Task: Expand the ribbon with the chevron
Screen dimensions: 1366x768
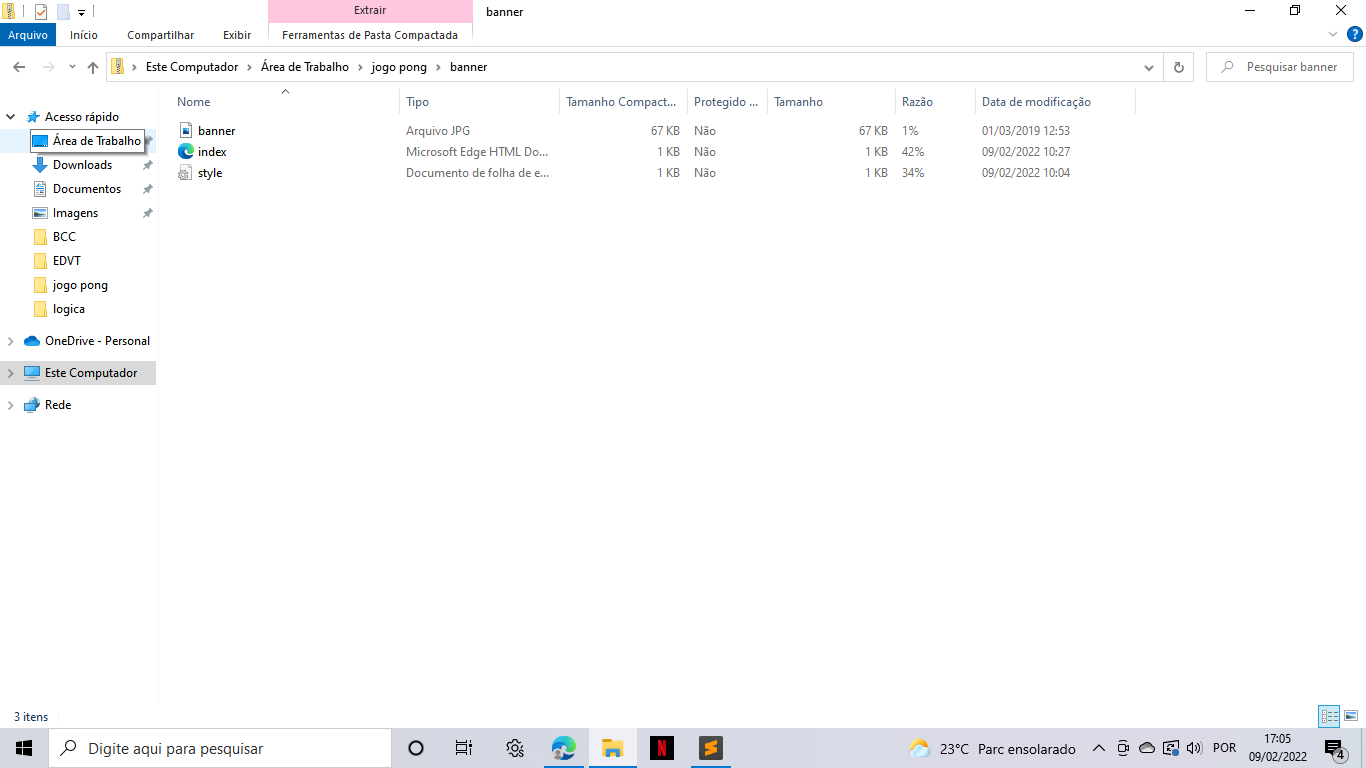Action: tap(1332, 35)
